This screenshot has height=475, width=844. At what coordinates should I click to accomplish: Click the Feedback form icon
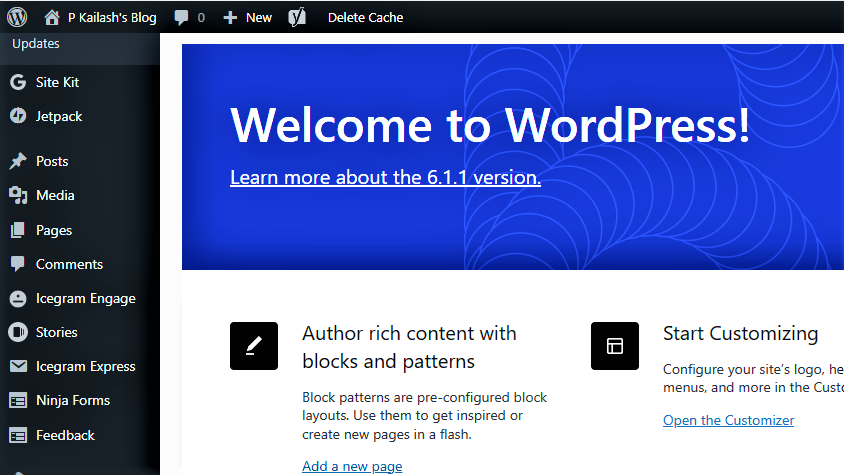(x=18, y=435)
